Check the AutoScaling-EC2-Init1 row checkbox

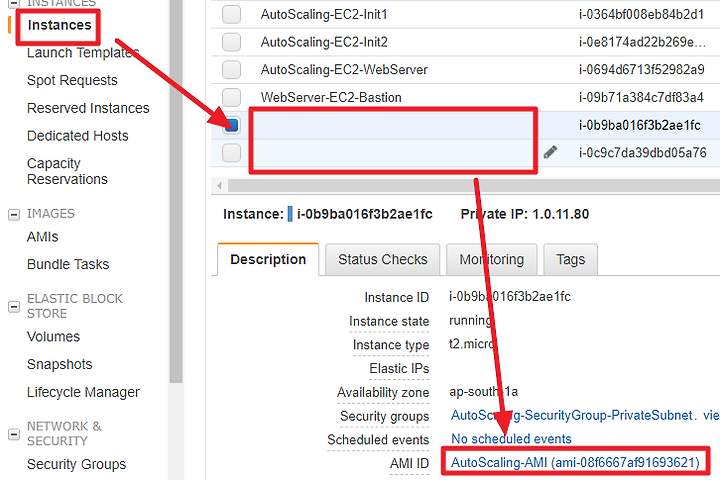tap(231, 14)
